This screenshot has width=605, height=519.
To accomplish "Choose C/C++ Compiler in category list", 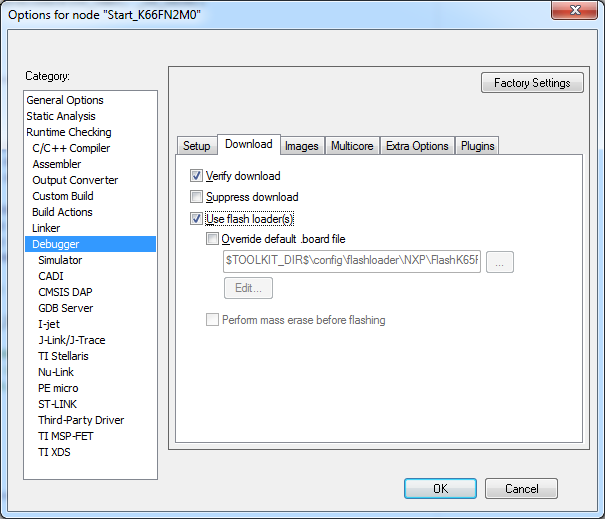I will (x=71, y=148).
